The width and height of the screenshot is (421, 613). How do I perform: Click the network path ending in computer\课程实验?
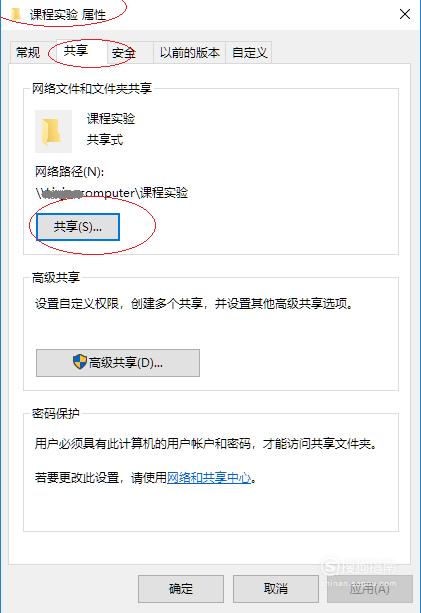[112, 193]
